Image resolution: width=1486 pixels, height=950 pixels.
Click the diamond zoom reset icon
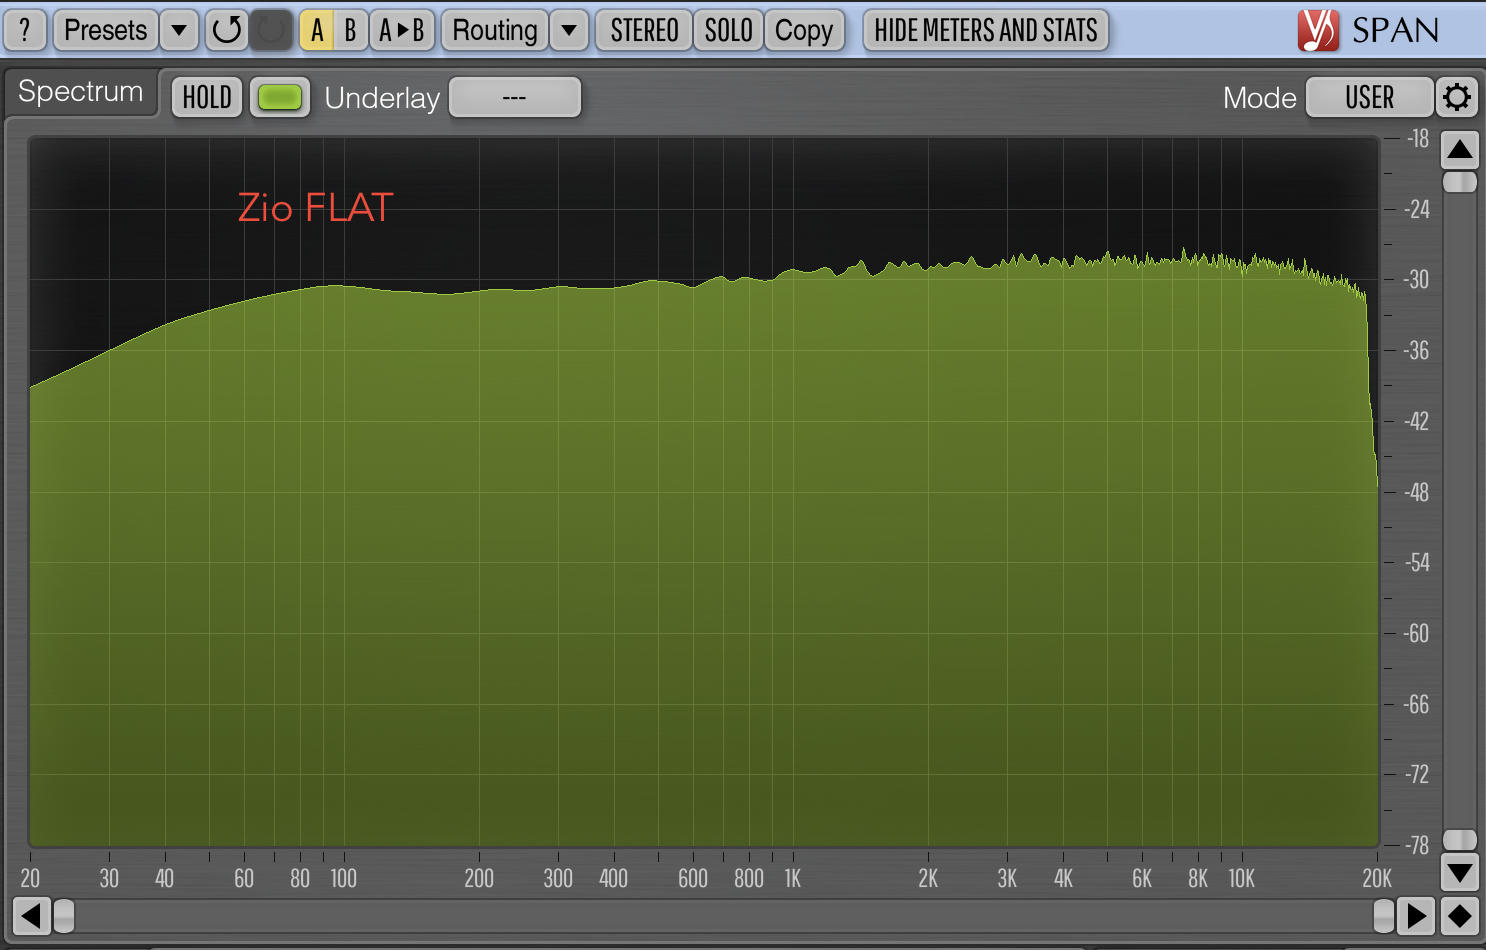coord(1459,915)
